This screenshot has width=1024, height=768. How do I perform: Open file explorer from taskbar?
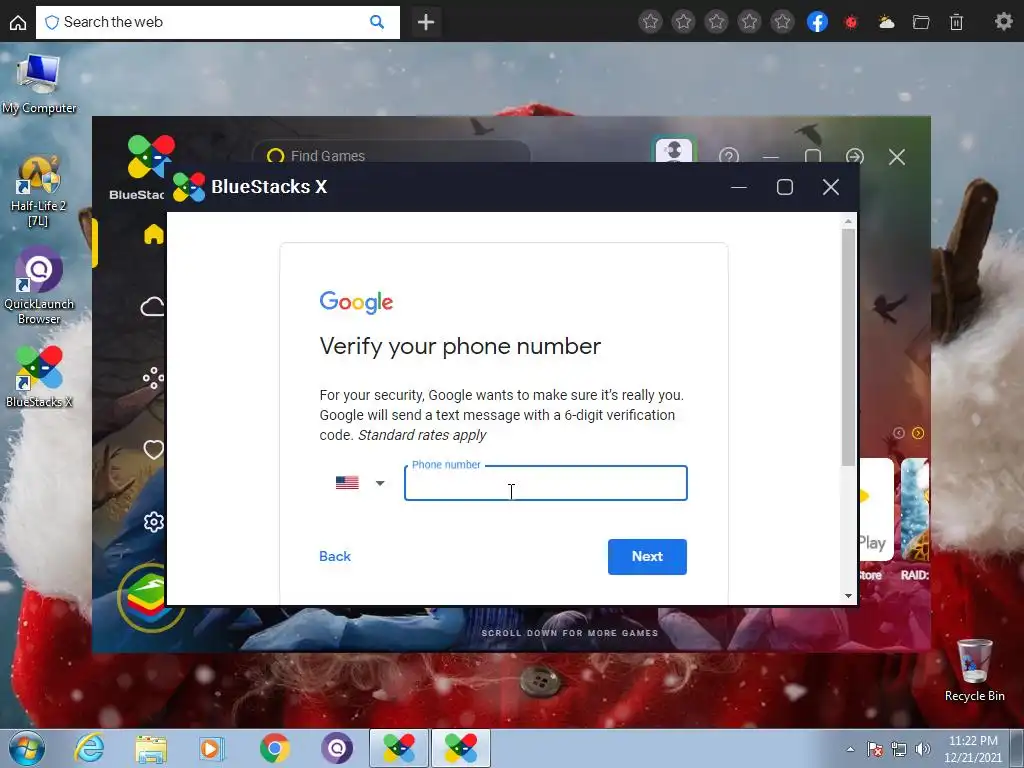151,748
